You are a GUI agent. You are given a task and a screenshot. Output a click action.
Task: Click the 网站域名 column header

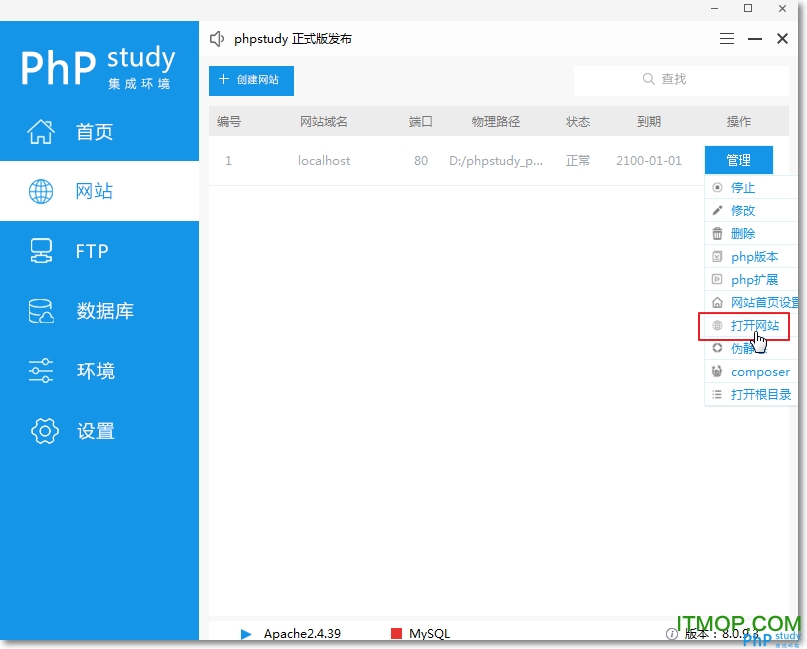tap(324, 121)
